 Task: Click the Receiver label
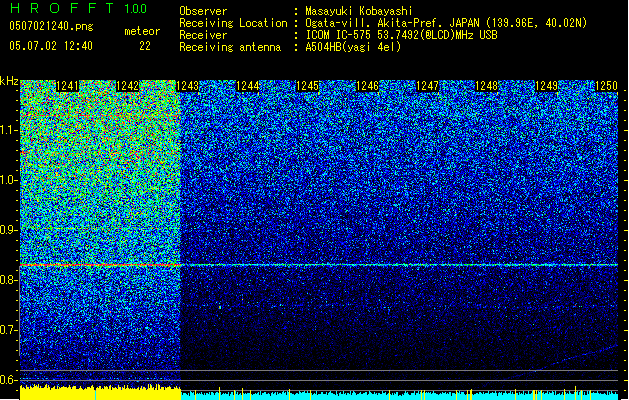point(203,35)
